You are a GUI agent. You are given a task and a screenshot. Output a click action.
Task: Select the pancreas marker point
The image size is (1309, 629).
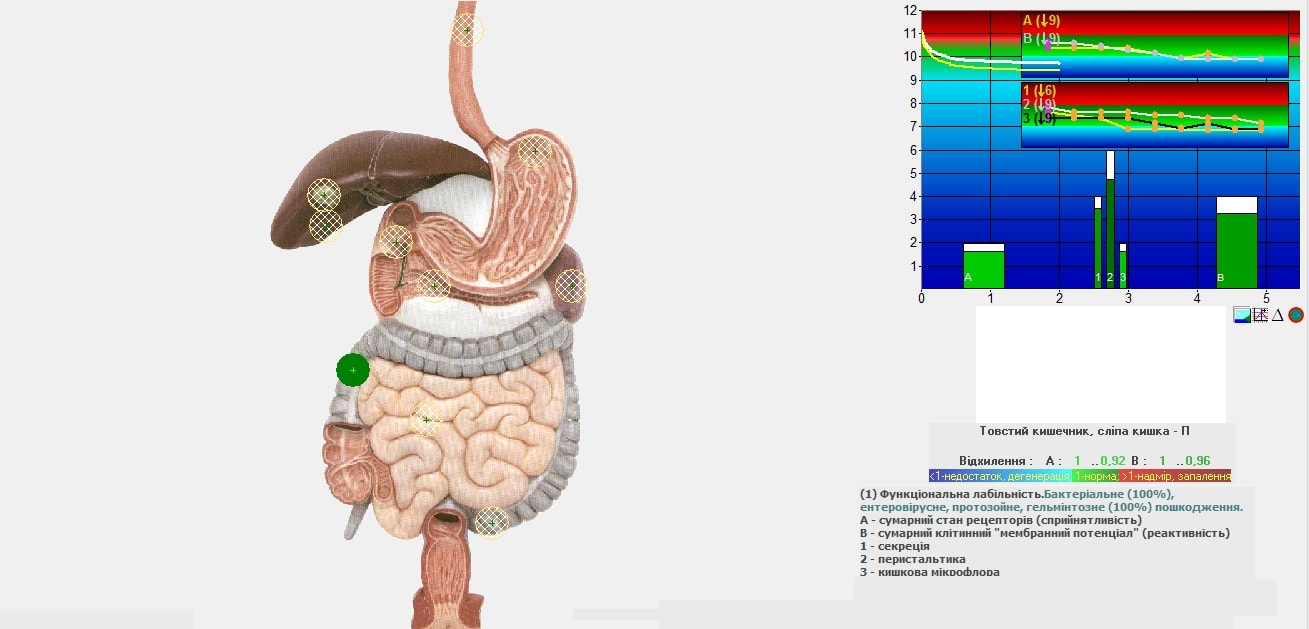pos(433,285)
